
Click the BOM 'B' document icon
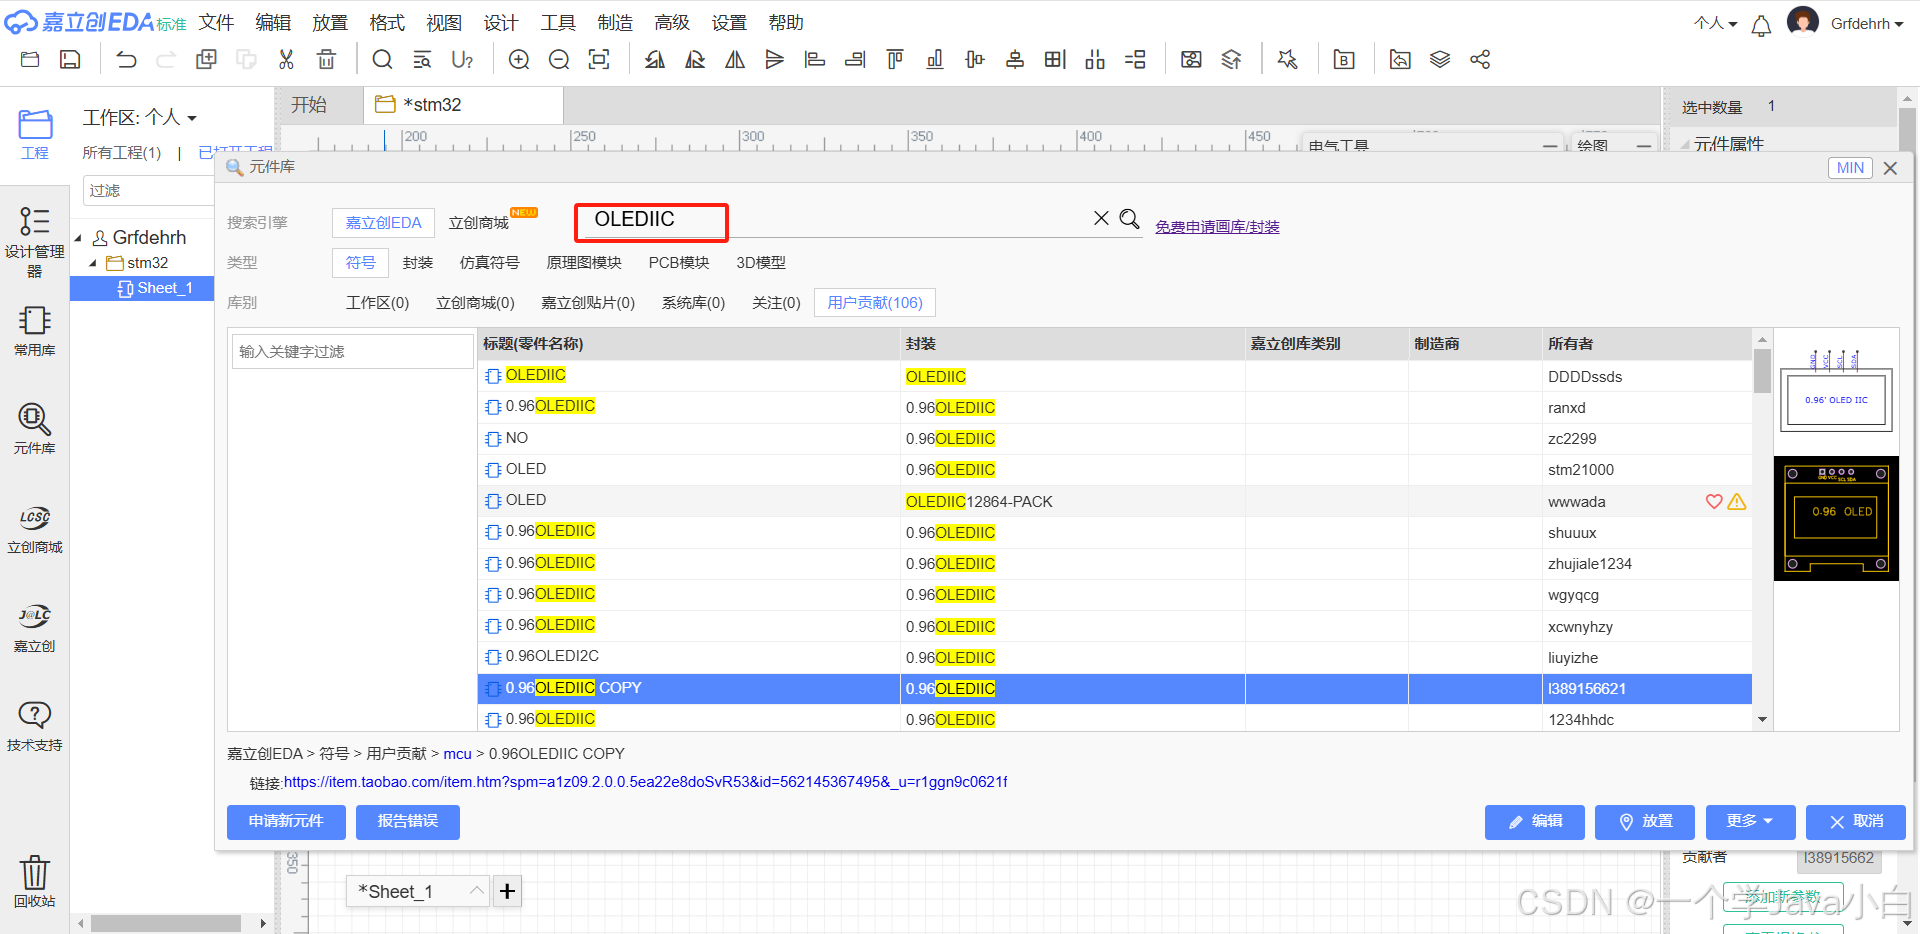pos(1344,60)
